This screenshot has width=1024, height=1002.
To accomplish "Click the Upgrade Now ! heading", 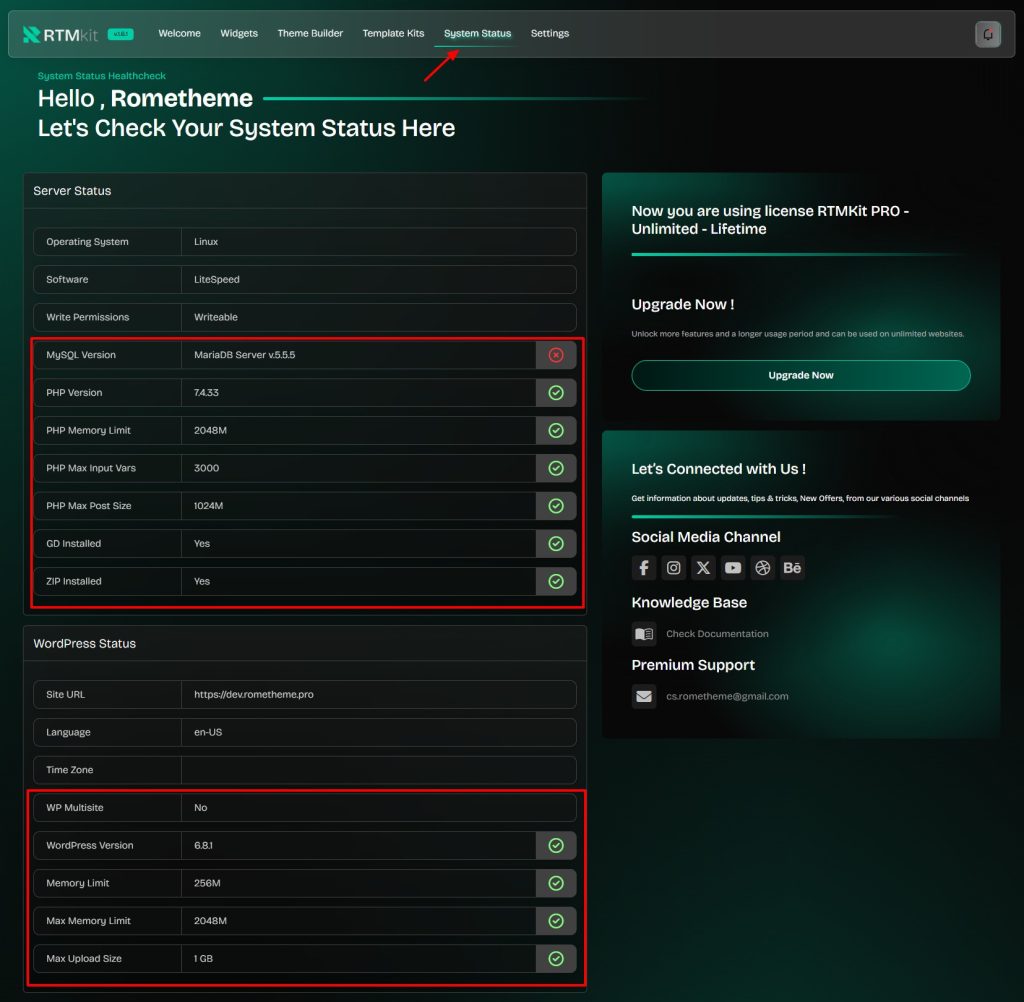I will (682, 304).
